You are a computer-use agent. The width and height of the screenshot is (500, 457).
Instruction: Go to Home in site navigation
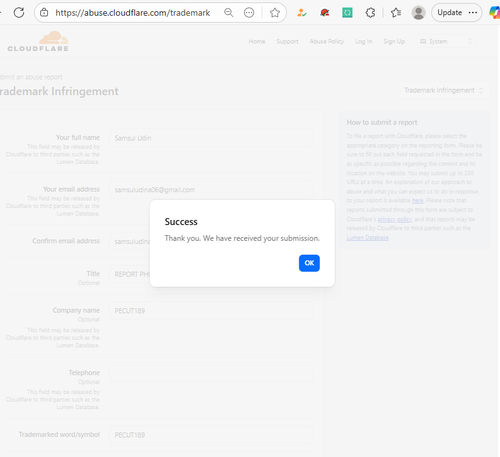257,41
